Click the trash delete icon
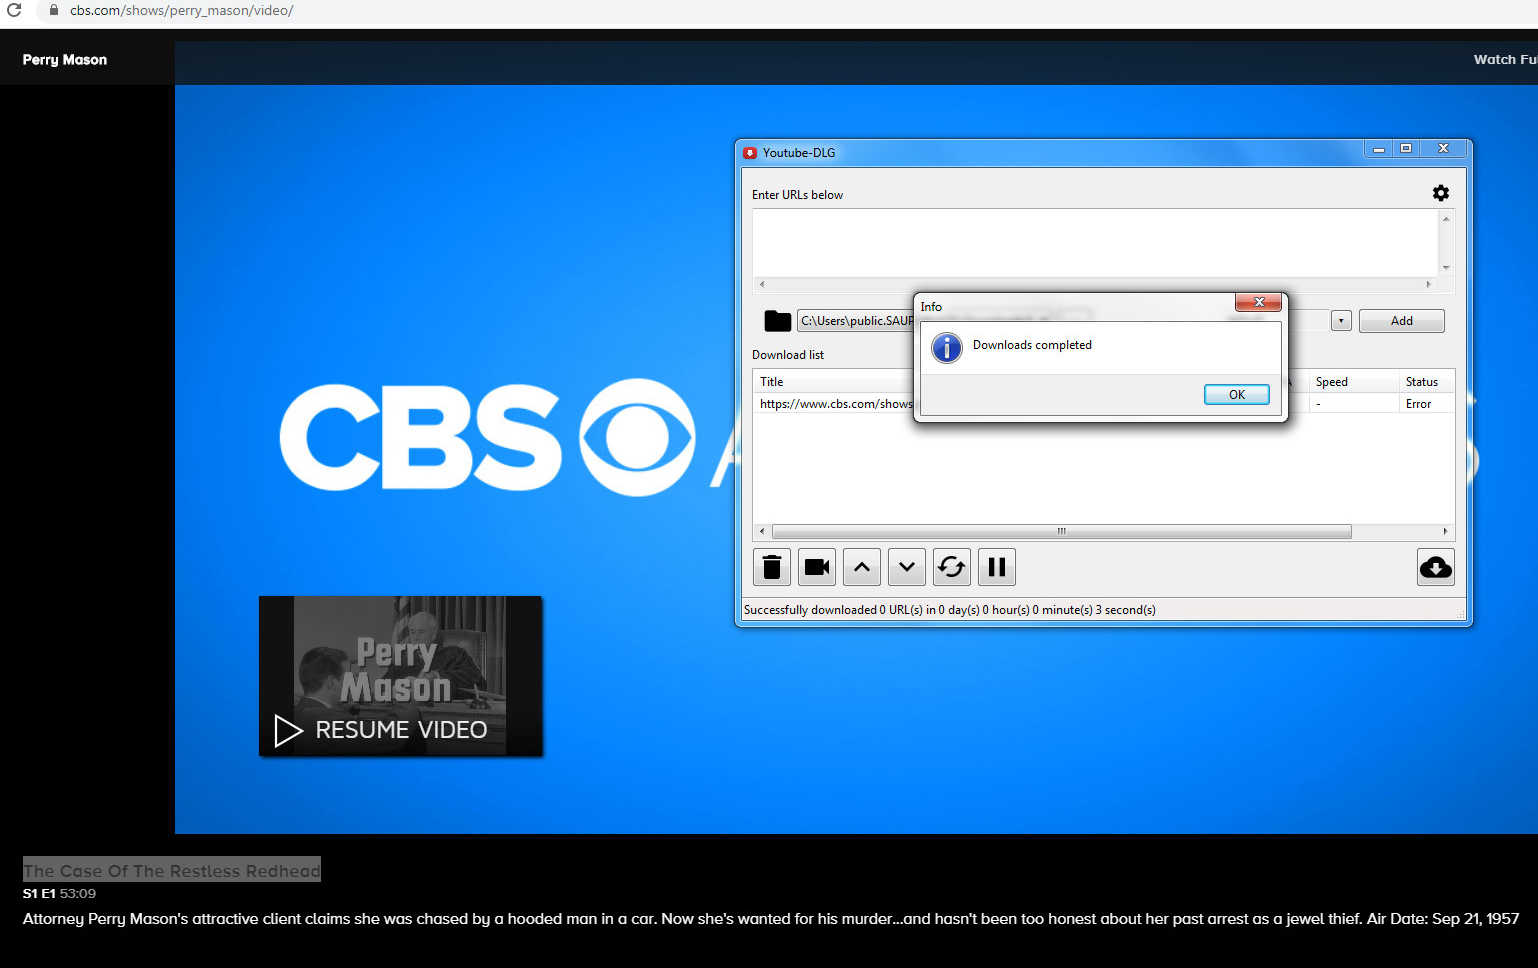 771,567
